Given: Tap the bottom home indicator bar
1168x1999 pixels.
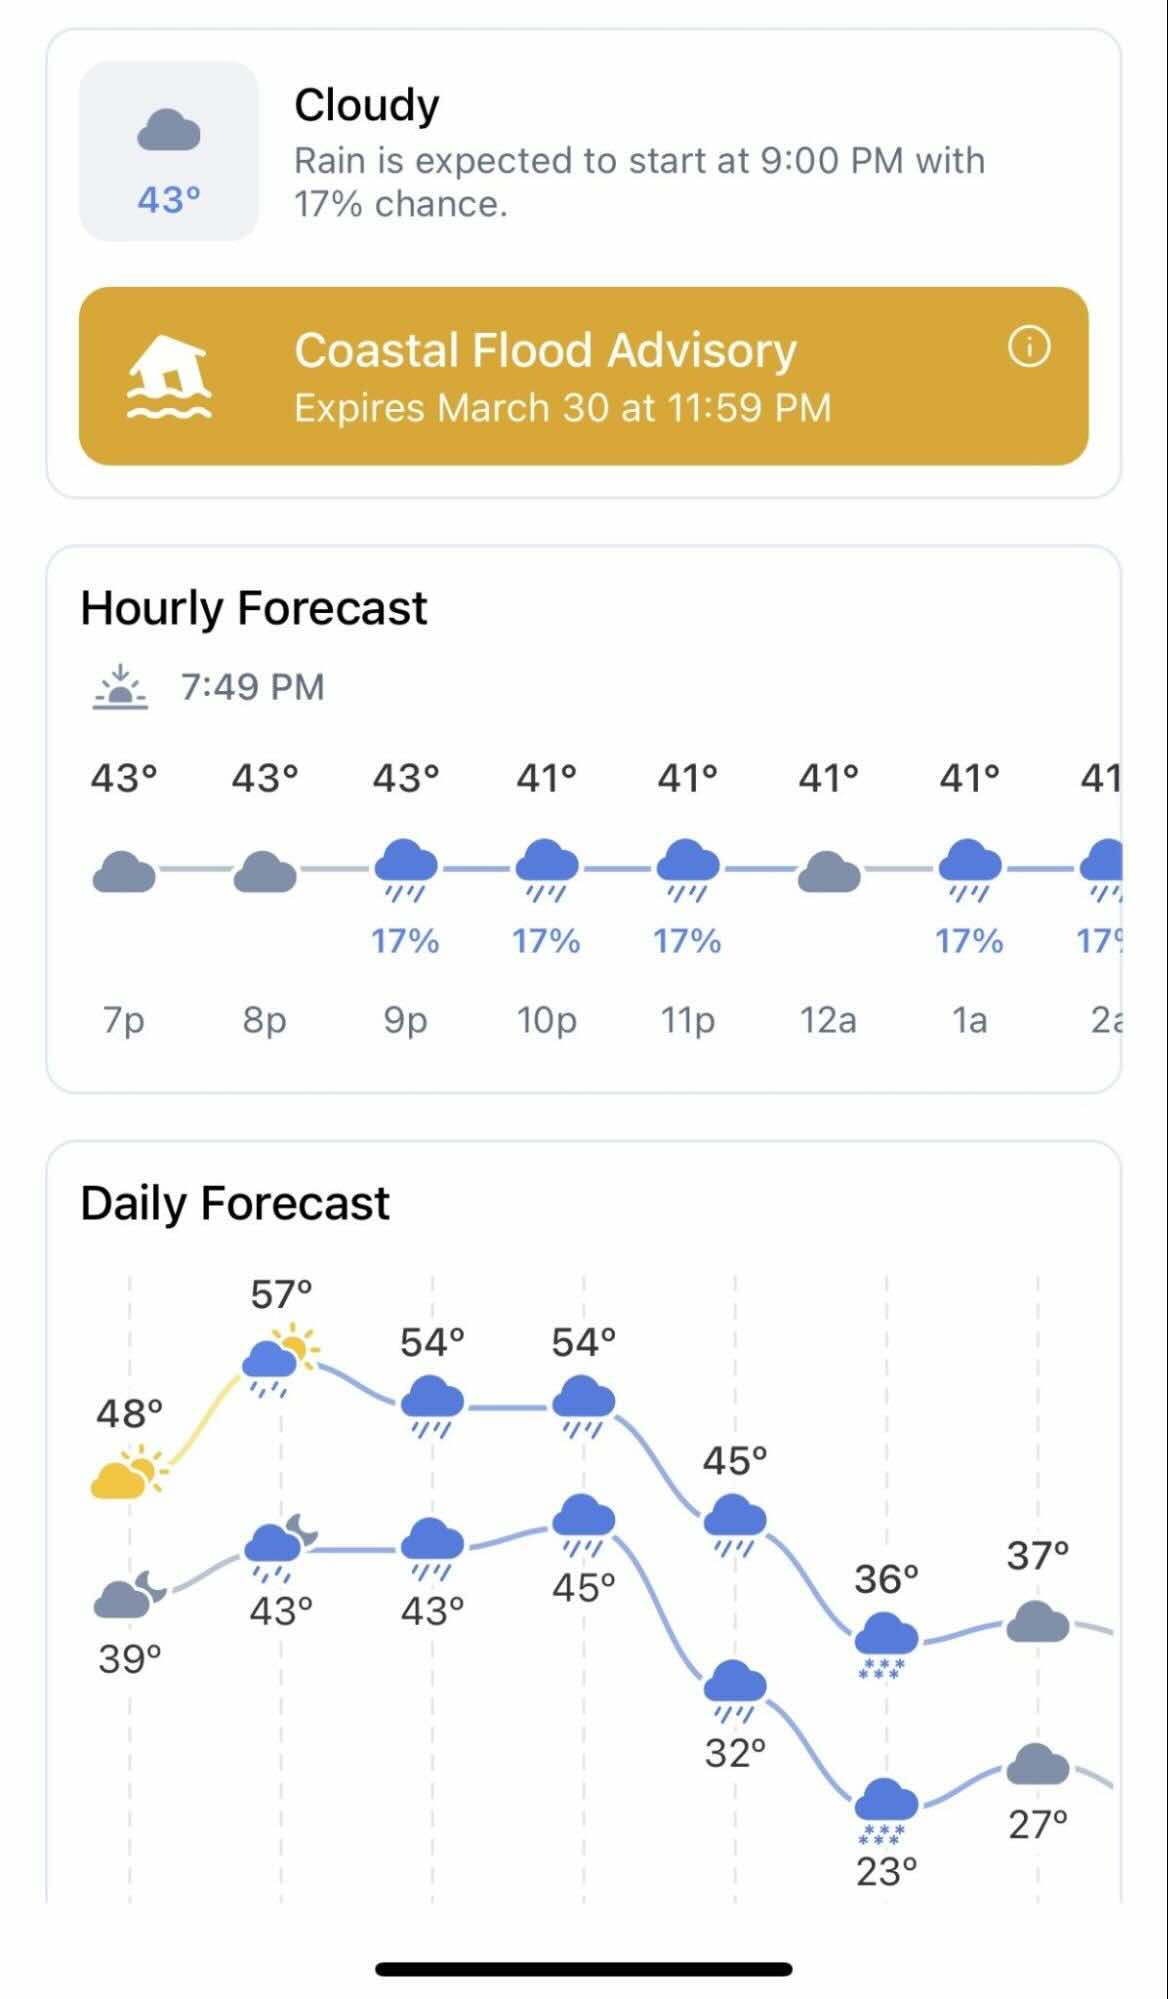Looking at the screenshot, I should (584, 1969).
